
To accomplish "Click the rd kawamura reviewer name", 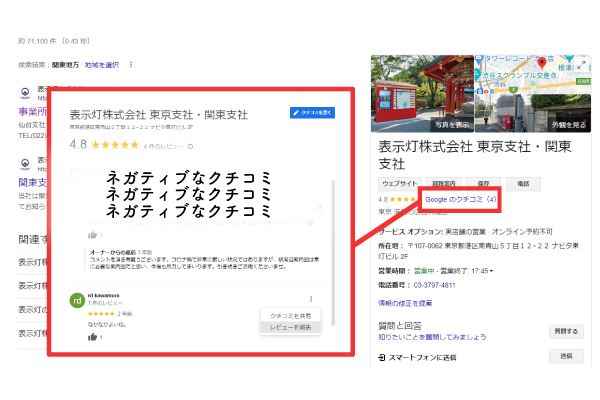I will 103,296.
